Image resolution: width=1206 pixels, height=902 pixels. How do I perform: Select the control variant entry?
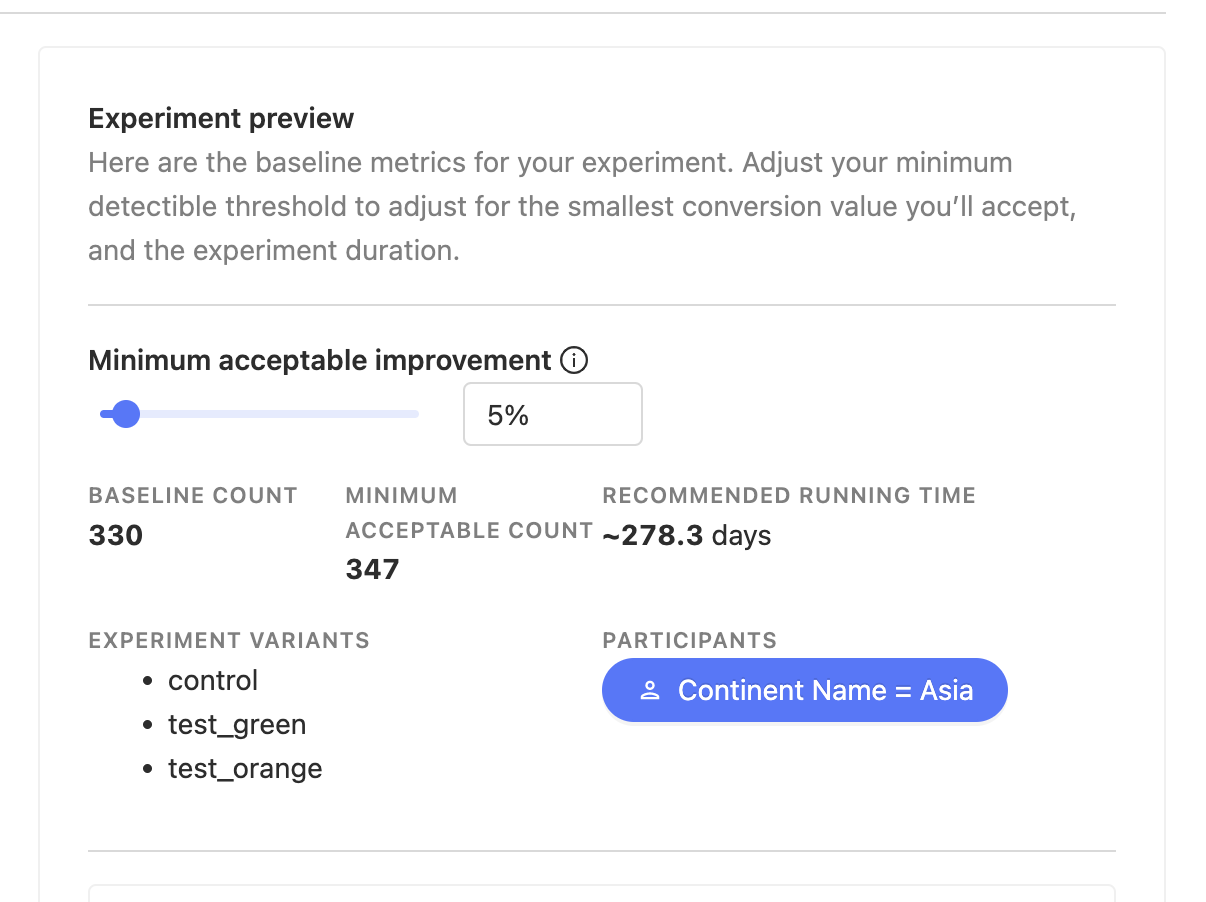tap(212, 680)
